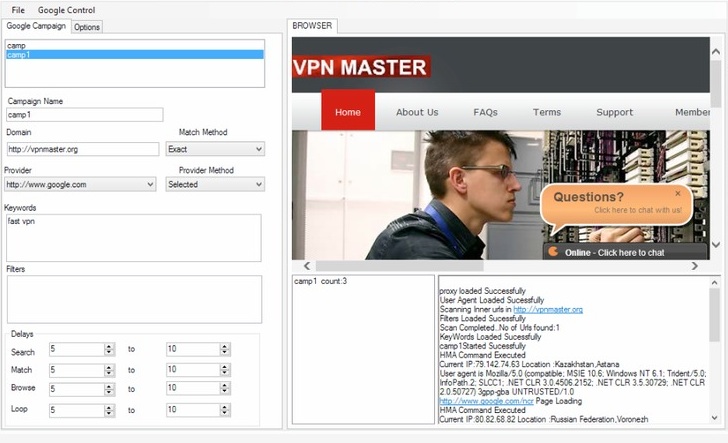Click the Search delay minimum field

tap(77, 349)
